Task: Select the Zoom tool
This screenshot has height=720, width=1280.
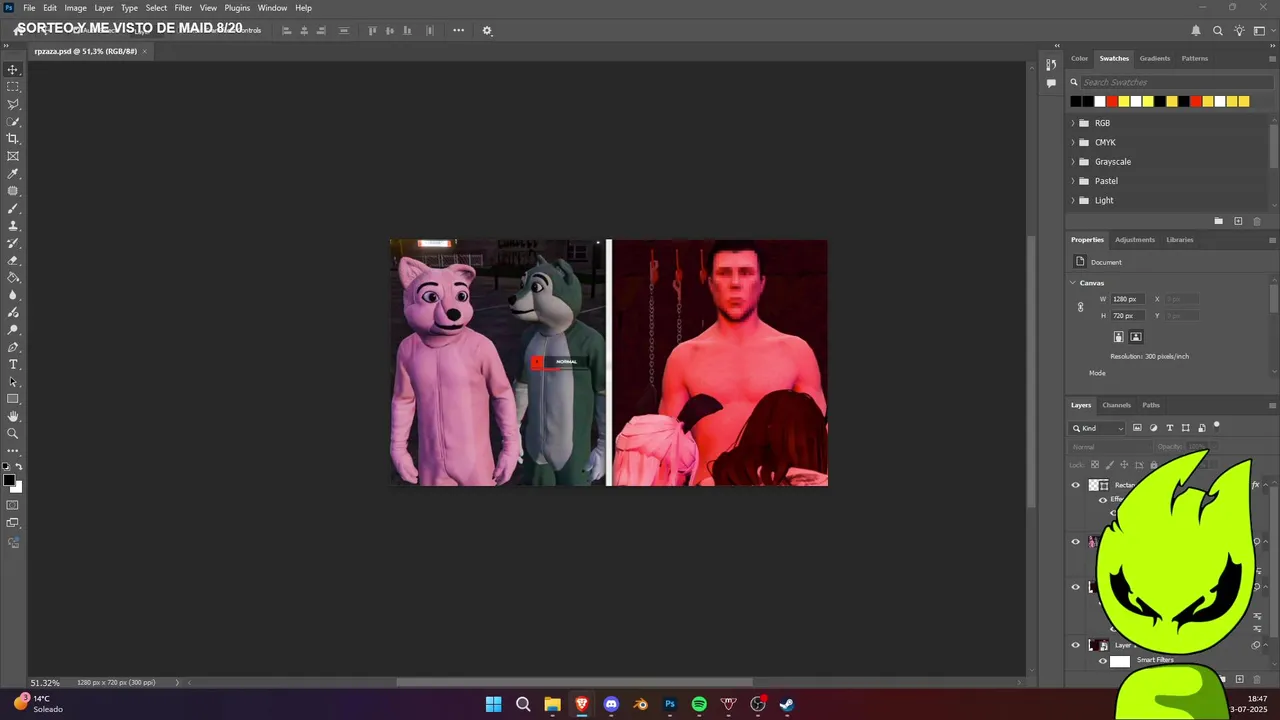Action: pos(13,434)
